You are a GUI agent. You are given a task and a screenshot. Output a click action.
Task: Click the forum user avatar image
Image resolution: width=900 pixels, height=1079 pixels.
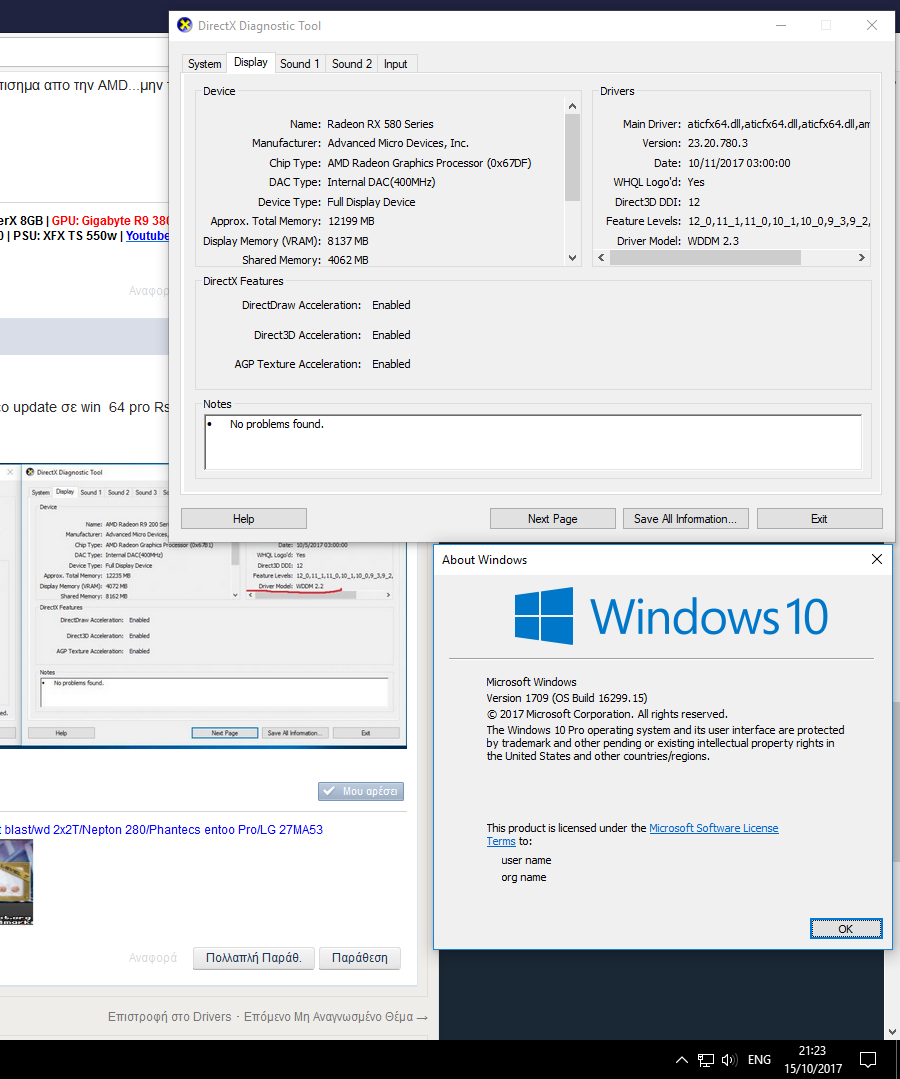point(17,882)
